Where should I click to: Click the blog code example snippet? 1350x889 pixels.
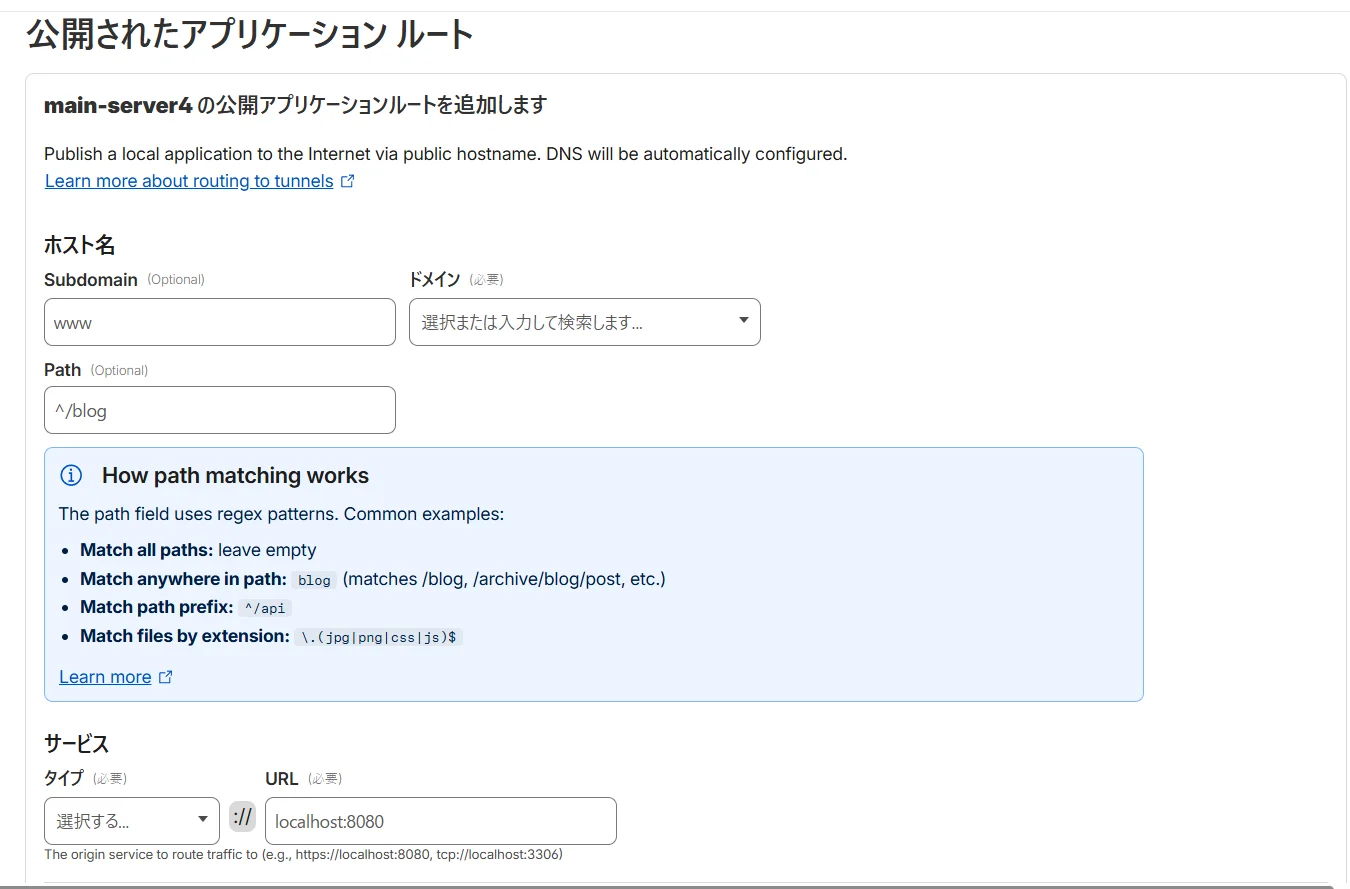314,580
